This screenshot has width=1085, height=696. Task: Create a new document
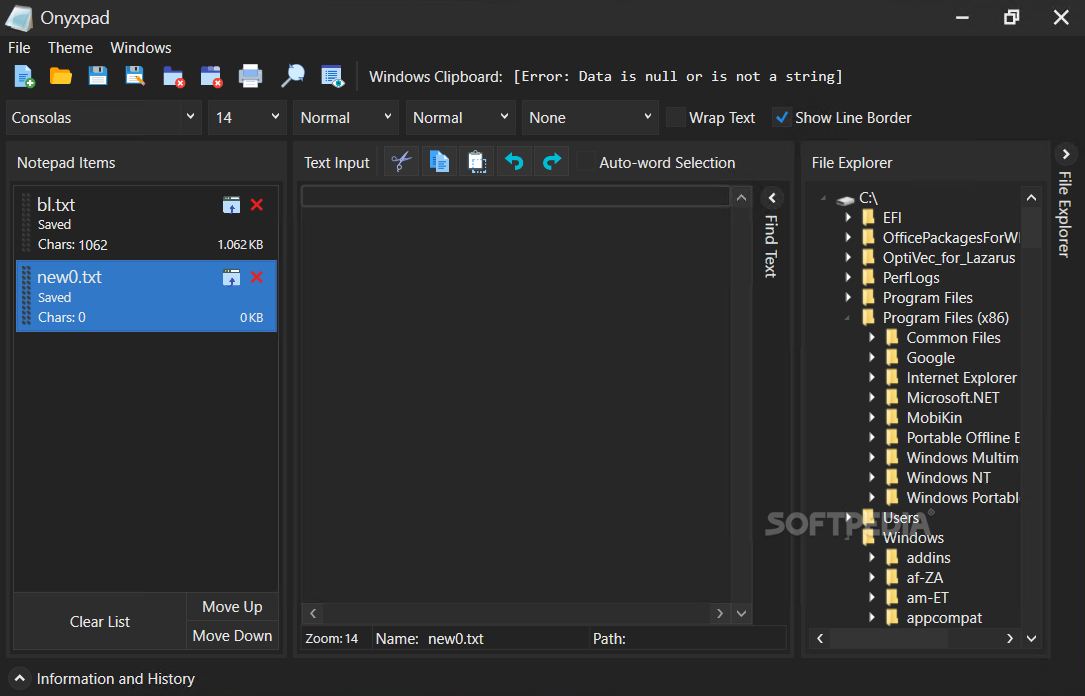pyautogui.click(x=24, y=76)
